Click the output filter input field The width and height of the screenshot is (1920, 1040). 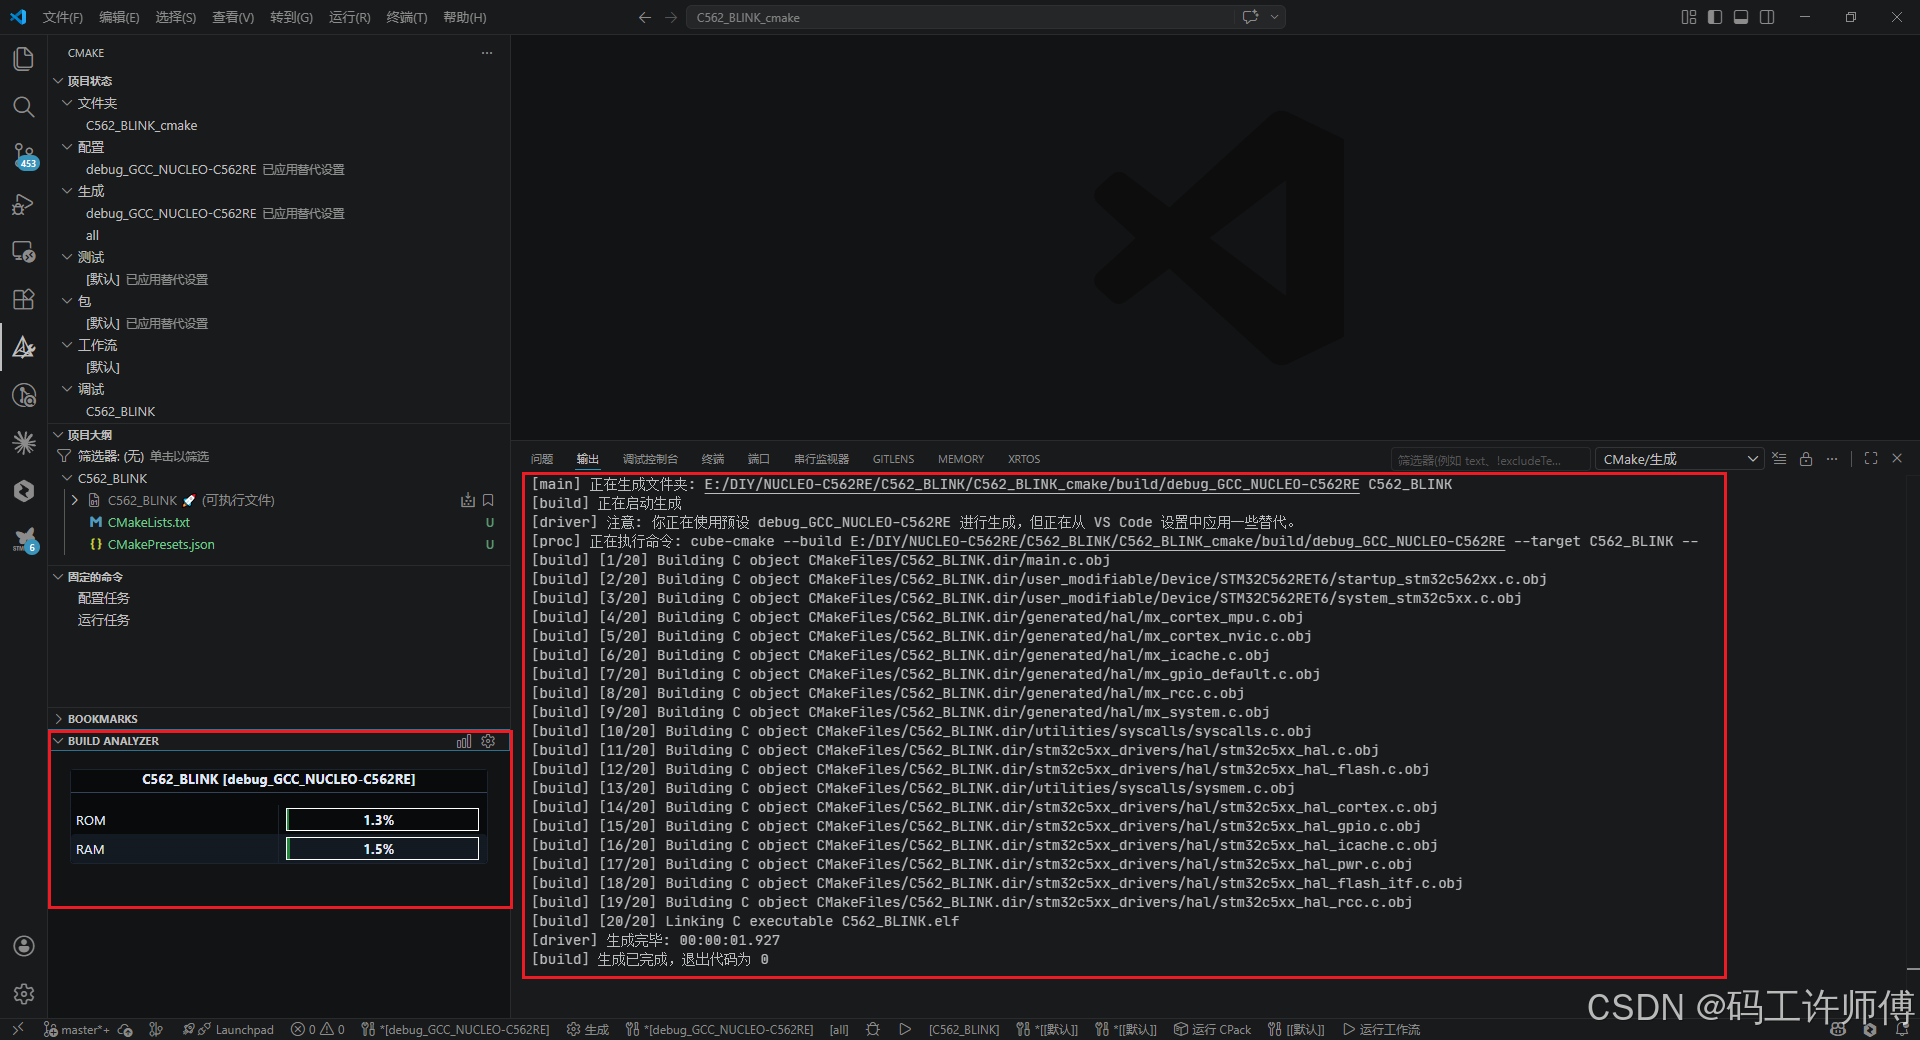click(1489, 460)
